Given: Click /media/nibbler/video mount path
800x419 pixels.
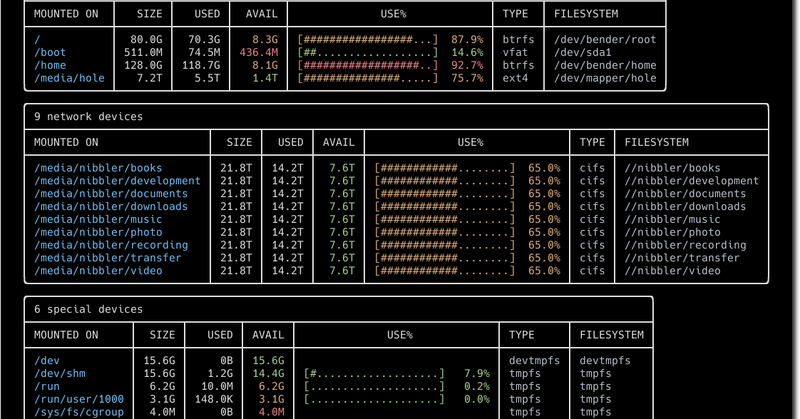Looking at the screenshot, I should coord(98,270).
